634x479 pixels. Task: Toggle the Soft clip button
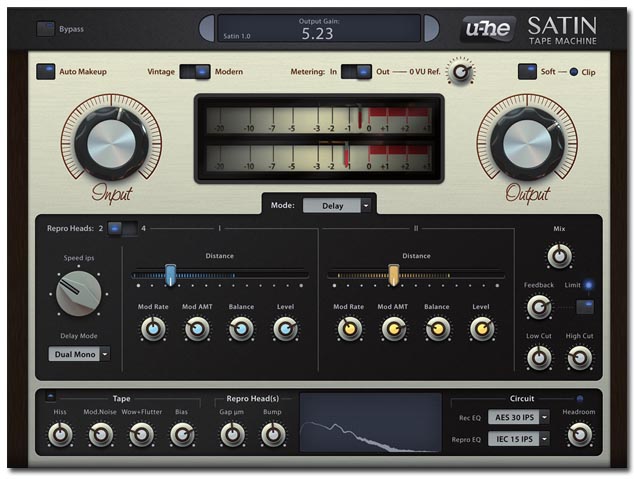click(527, 72)
